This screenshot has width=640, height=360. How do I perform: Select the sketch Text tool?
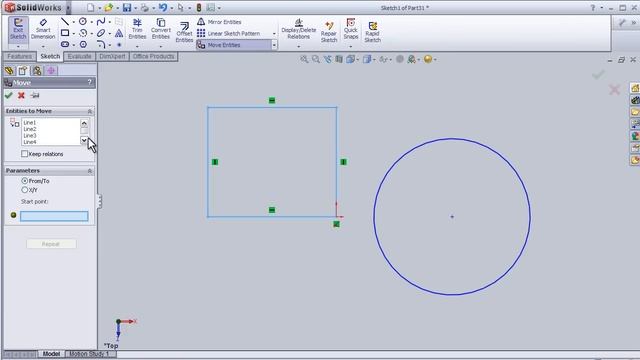[119, 33]
